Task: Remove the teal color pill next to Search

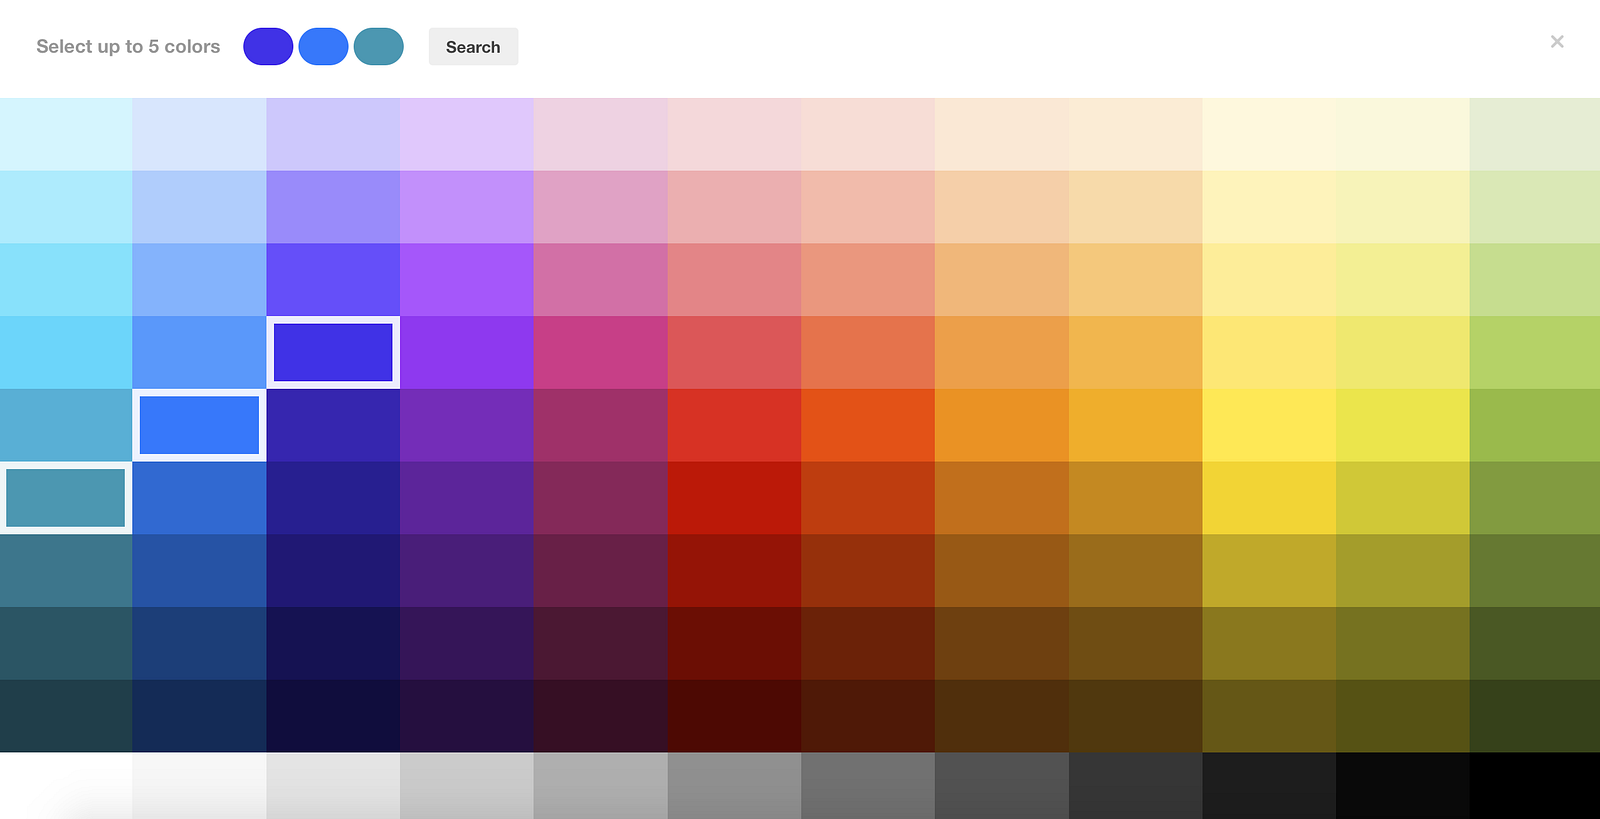Action: [x=379, y=47]
